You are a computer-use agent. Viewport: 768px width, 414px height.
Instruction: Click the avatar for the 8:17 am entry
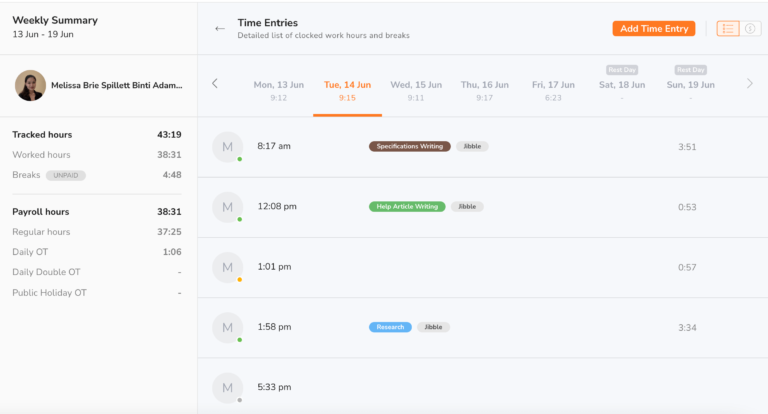click(227, 147)
